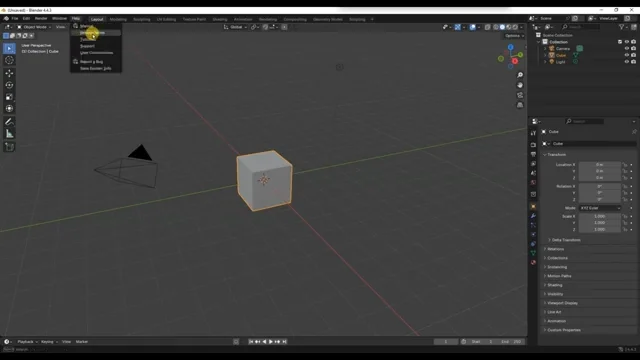Open the Render menu
Screen dimensions: 640x360
(x=41, y=18)
